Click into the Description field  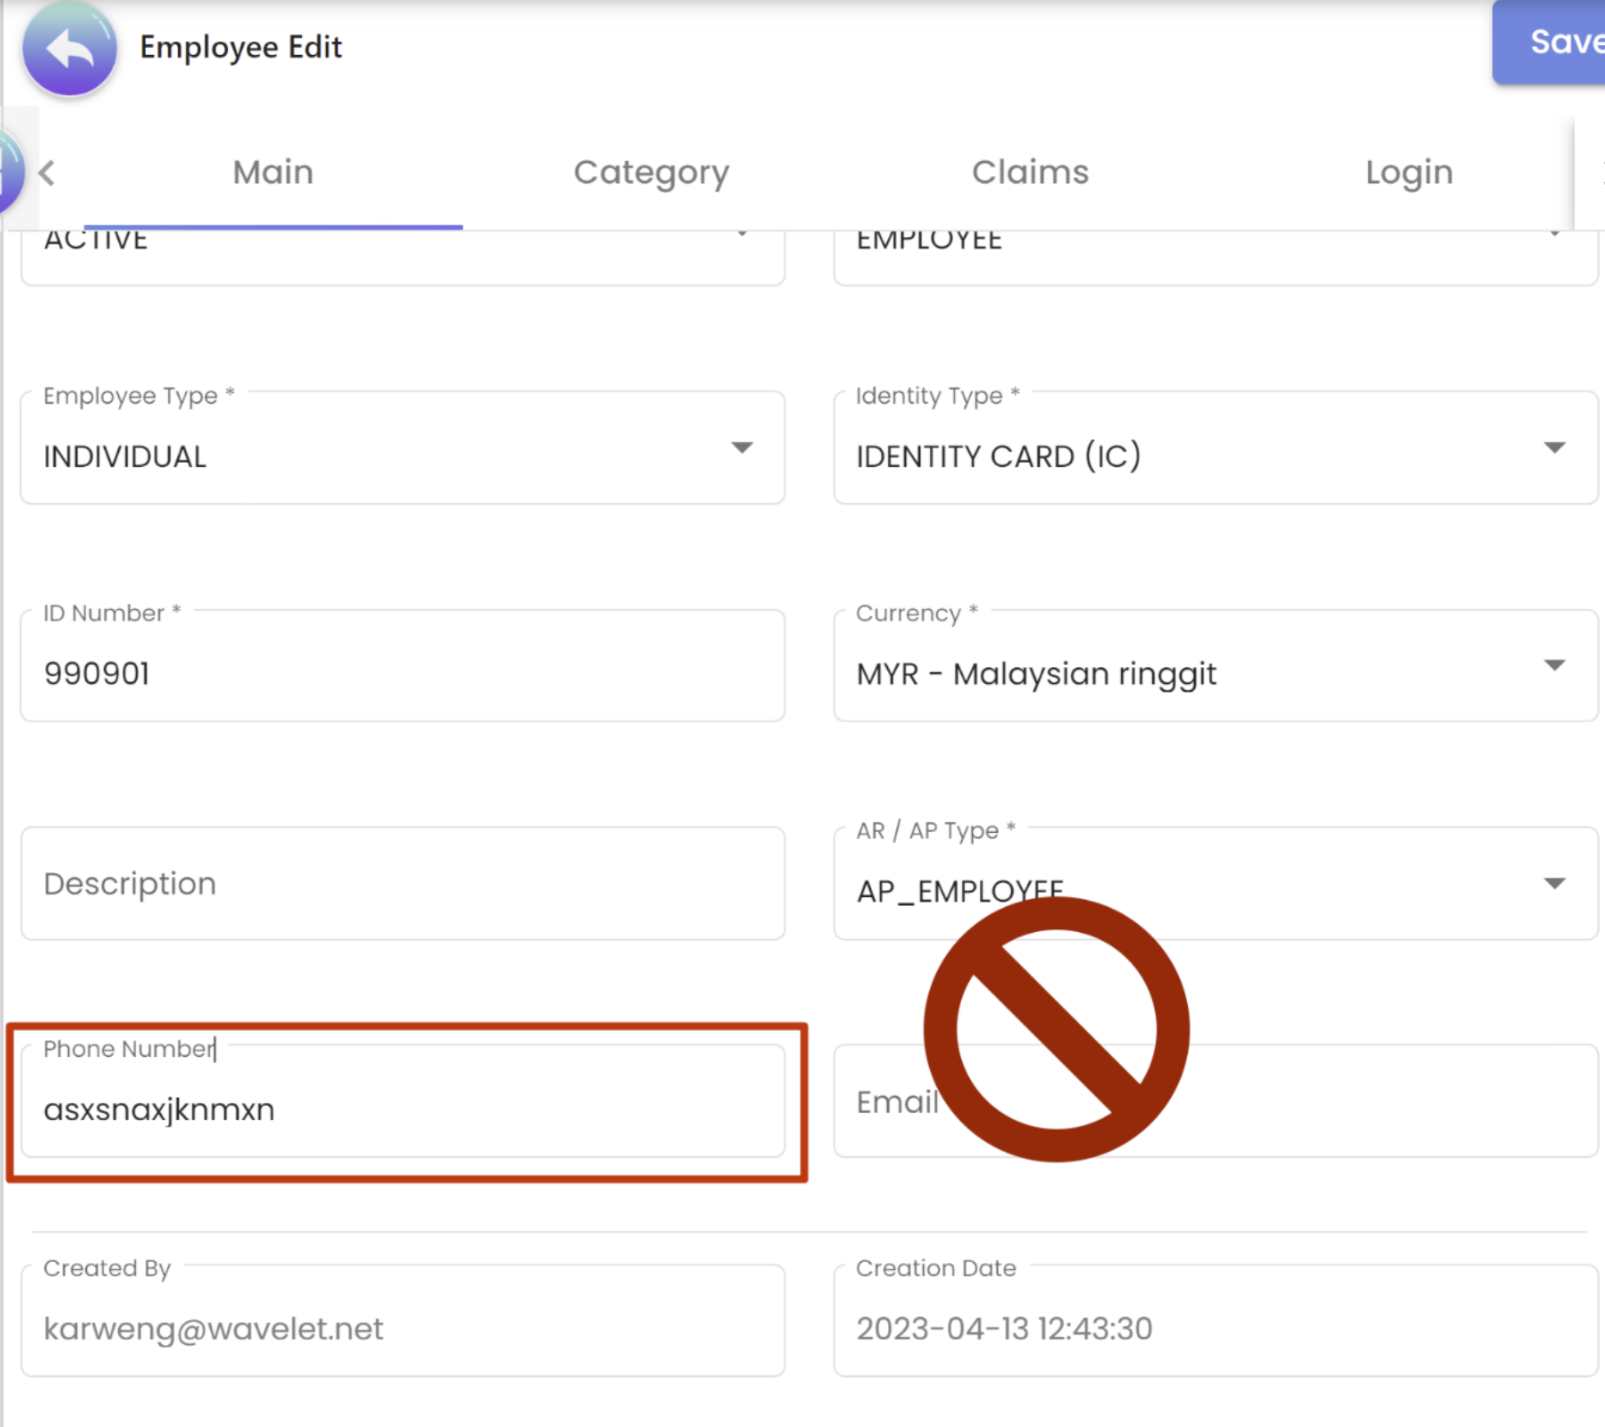402,884
